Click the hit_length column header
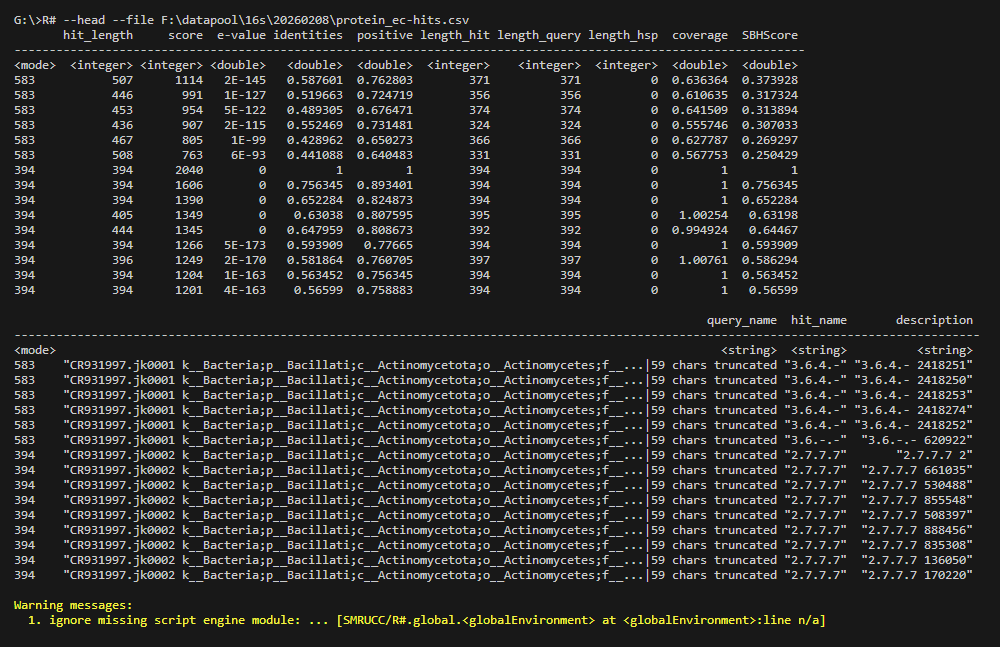Image resolution: width=1000 pixels, height=647 pixels. pos(98,35)
